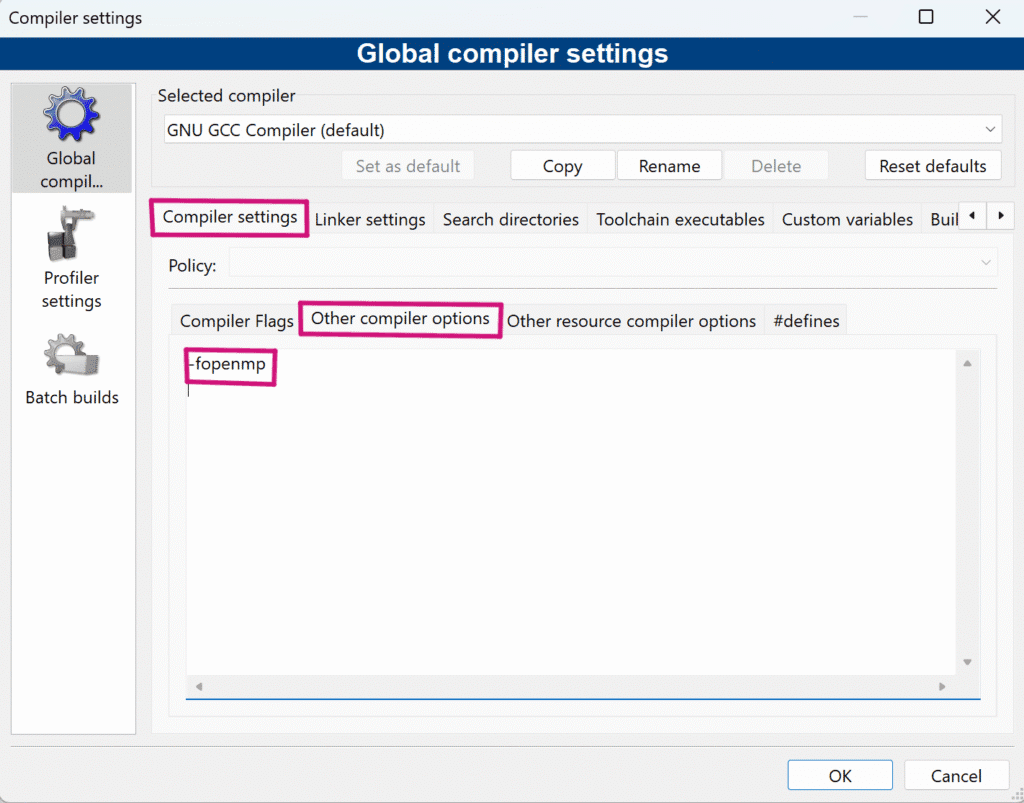Click the tab strip left scroll arrow
1024x803 pixels.
(x=971, y=215)
